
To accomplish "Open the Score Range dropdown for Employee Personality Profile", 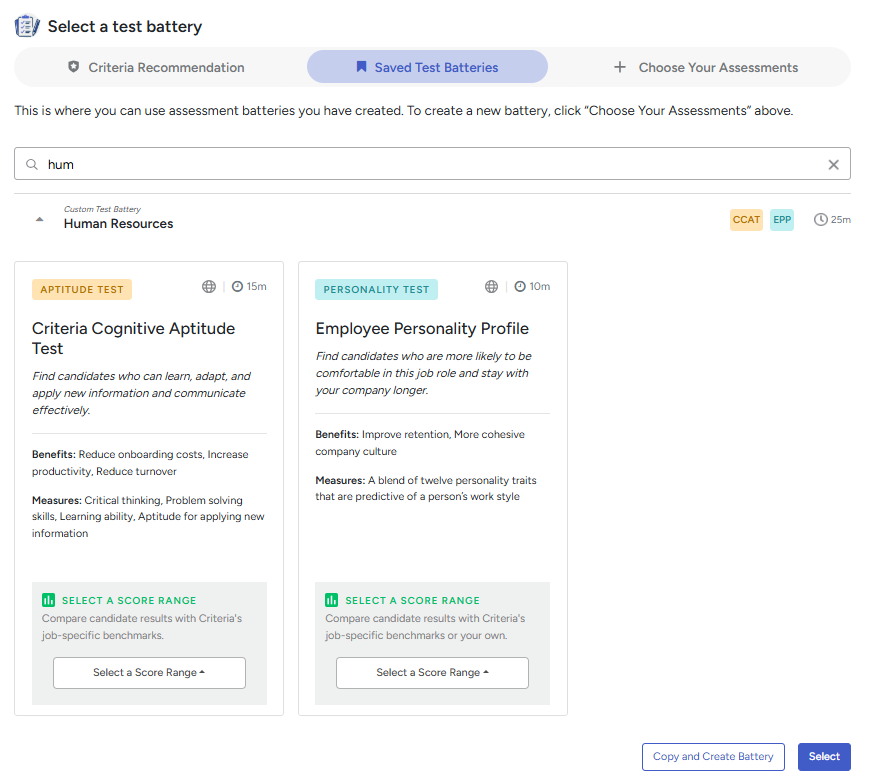I will tap(432, 673).
